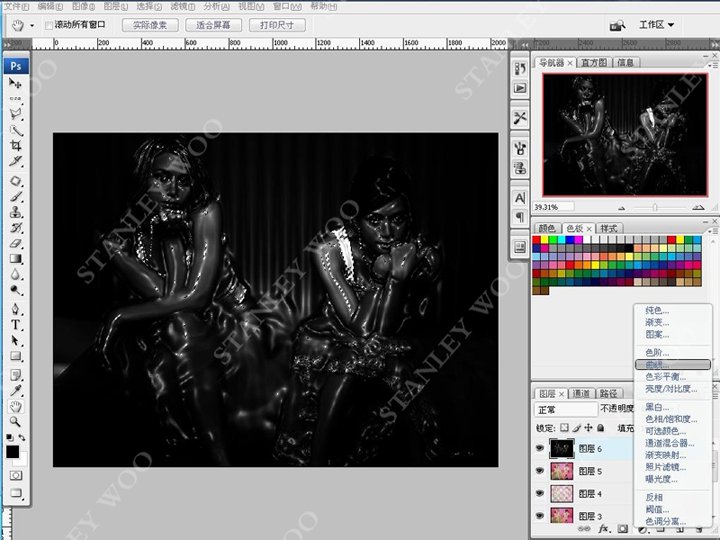This screenshot has height=540, width=720.
Task: Switch to the 样式 tab
Action: [609, 228]
